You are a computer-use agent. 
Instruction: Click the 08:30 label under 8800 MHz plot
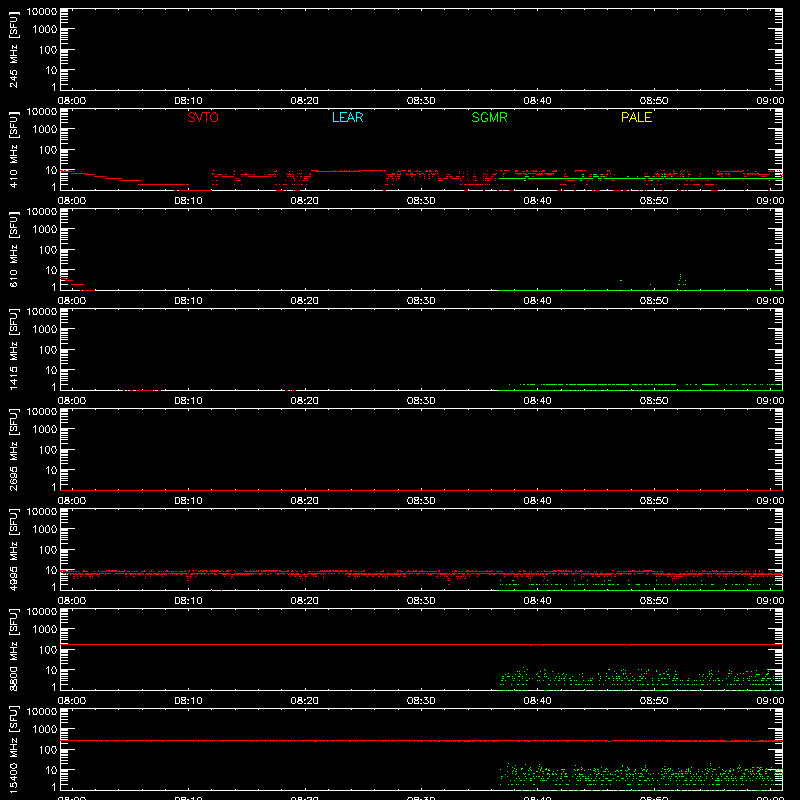(x=421, y=701)
